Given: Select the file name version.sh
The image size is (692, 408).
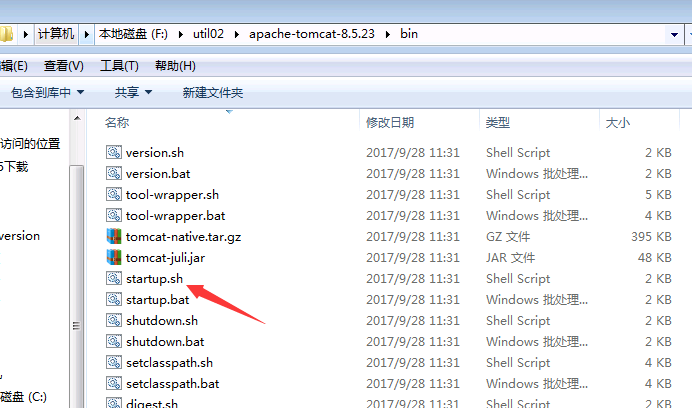Looking at the screenshot, I should (154, 152).
